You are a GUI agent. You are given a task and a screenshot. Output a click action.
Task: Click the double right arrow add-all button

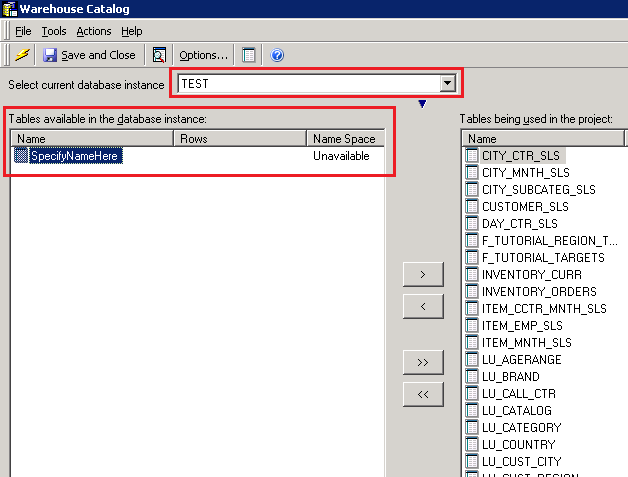pos(422,361)
